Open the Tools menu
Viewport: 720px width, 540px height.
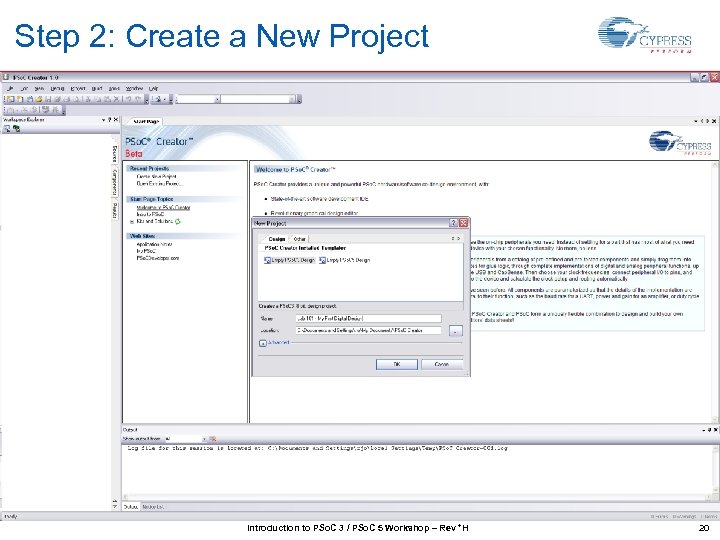pyautogui.click(x=114, y=88)
